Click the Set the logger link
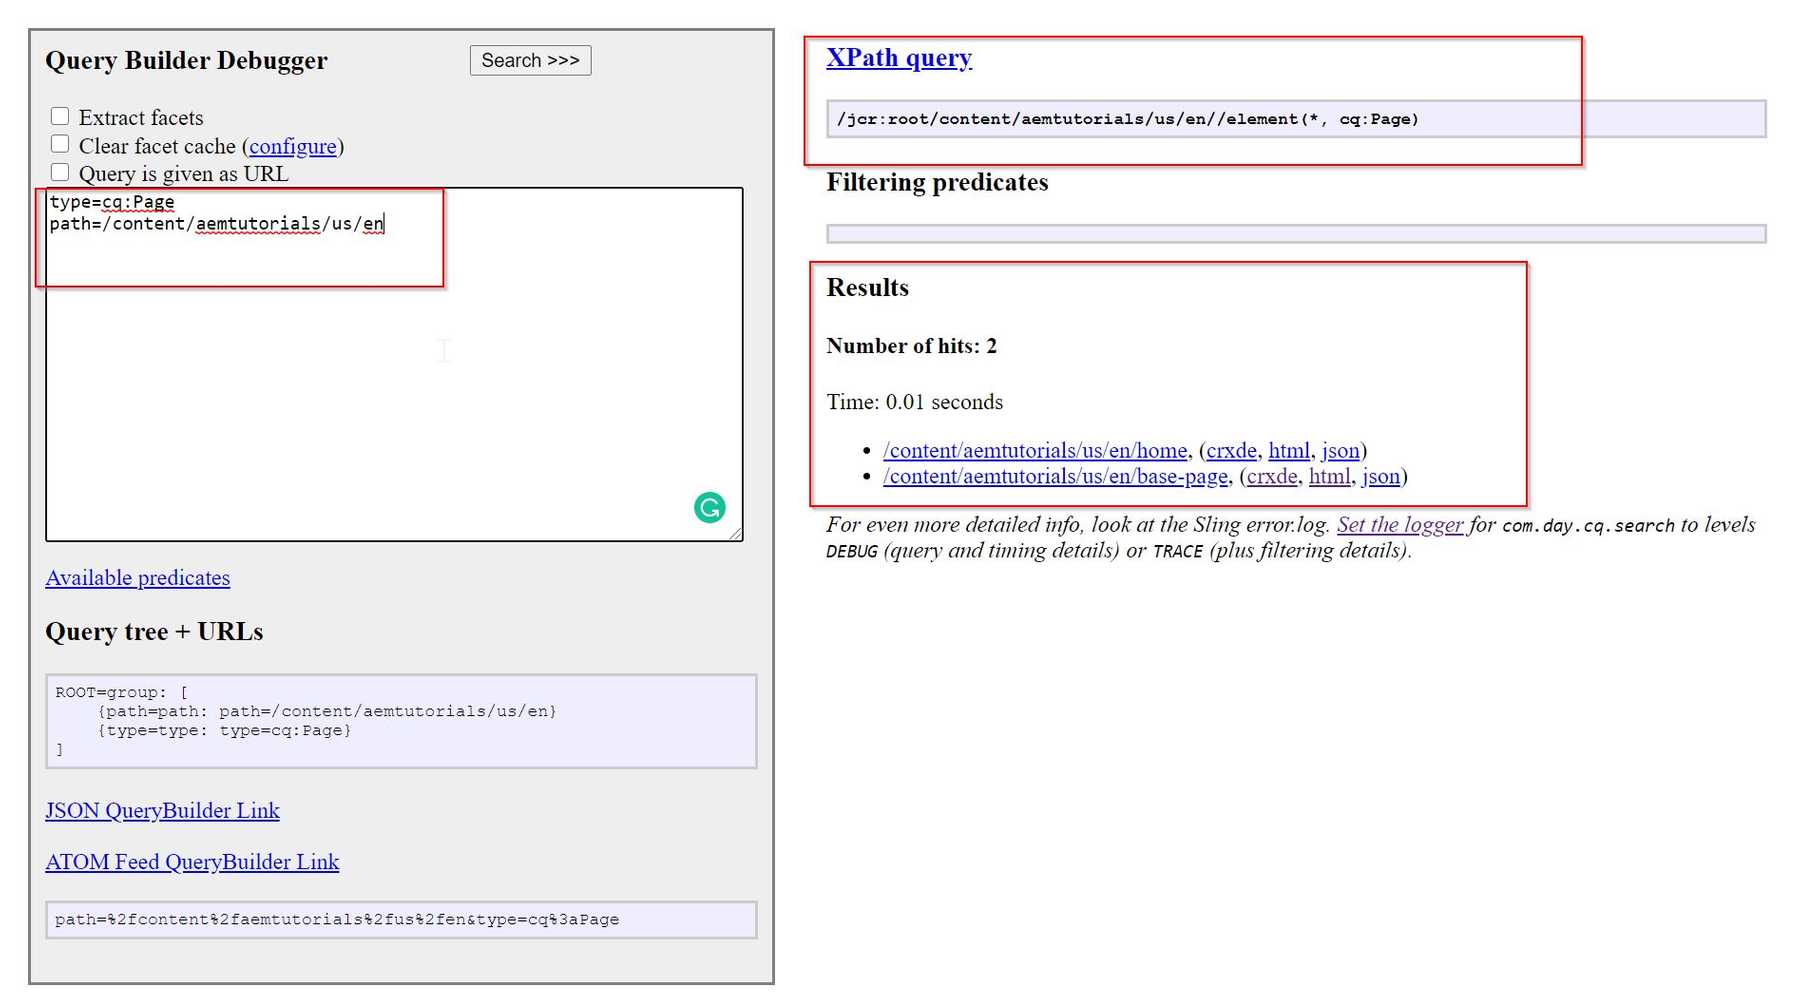 click(x=1399, y=524)
